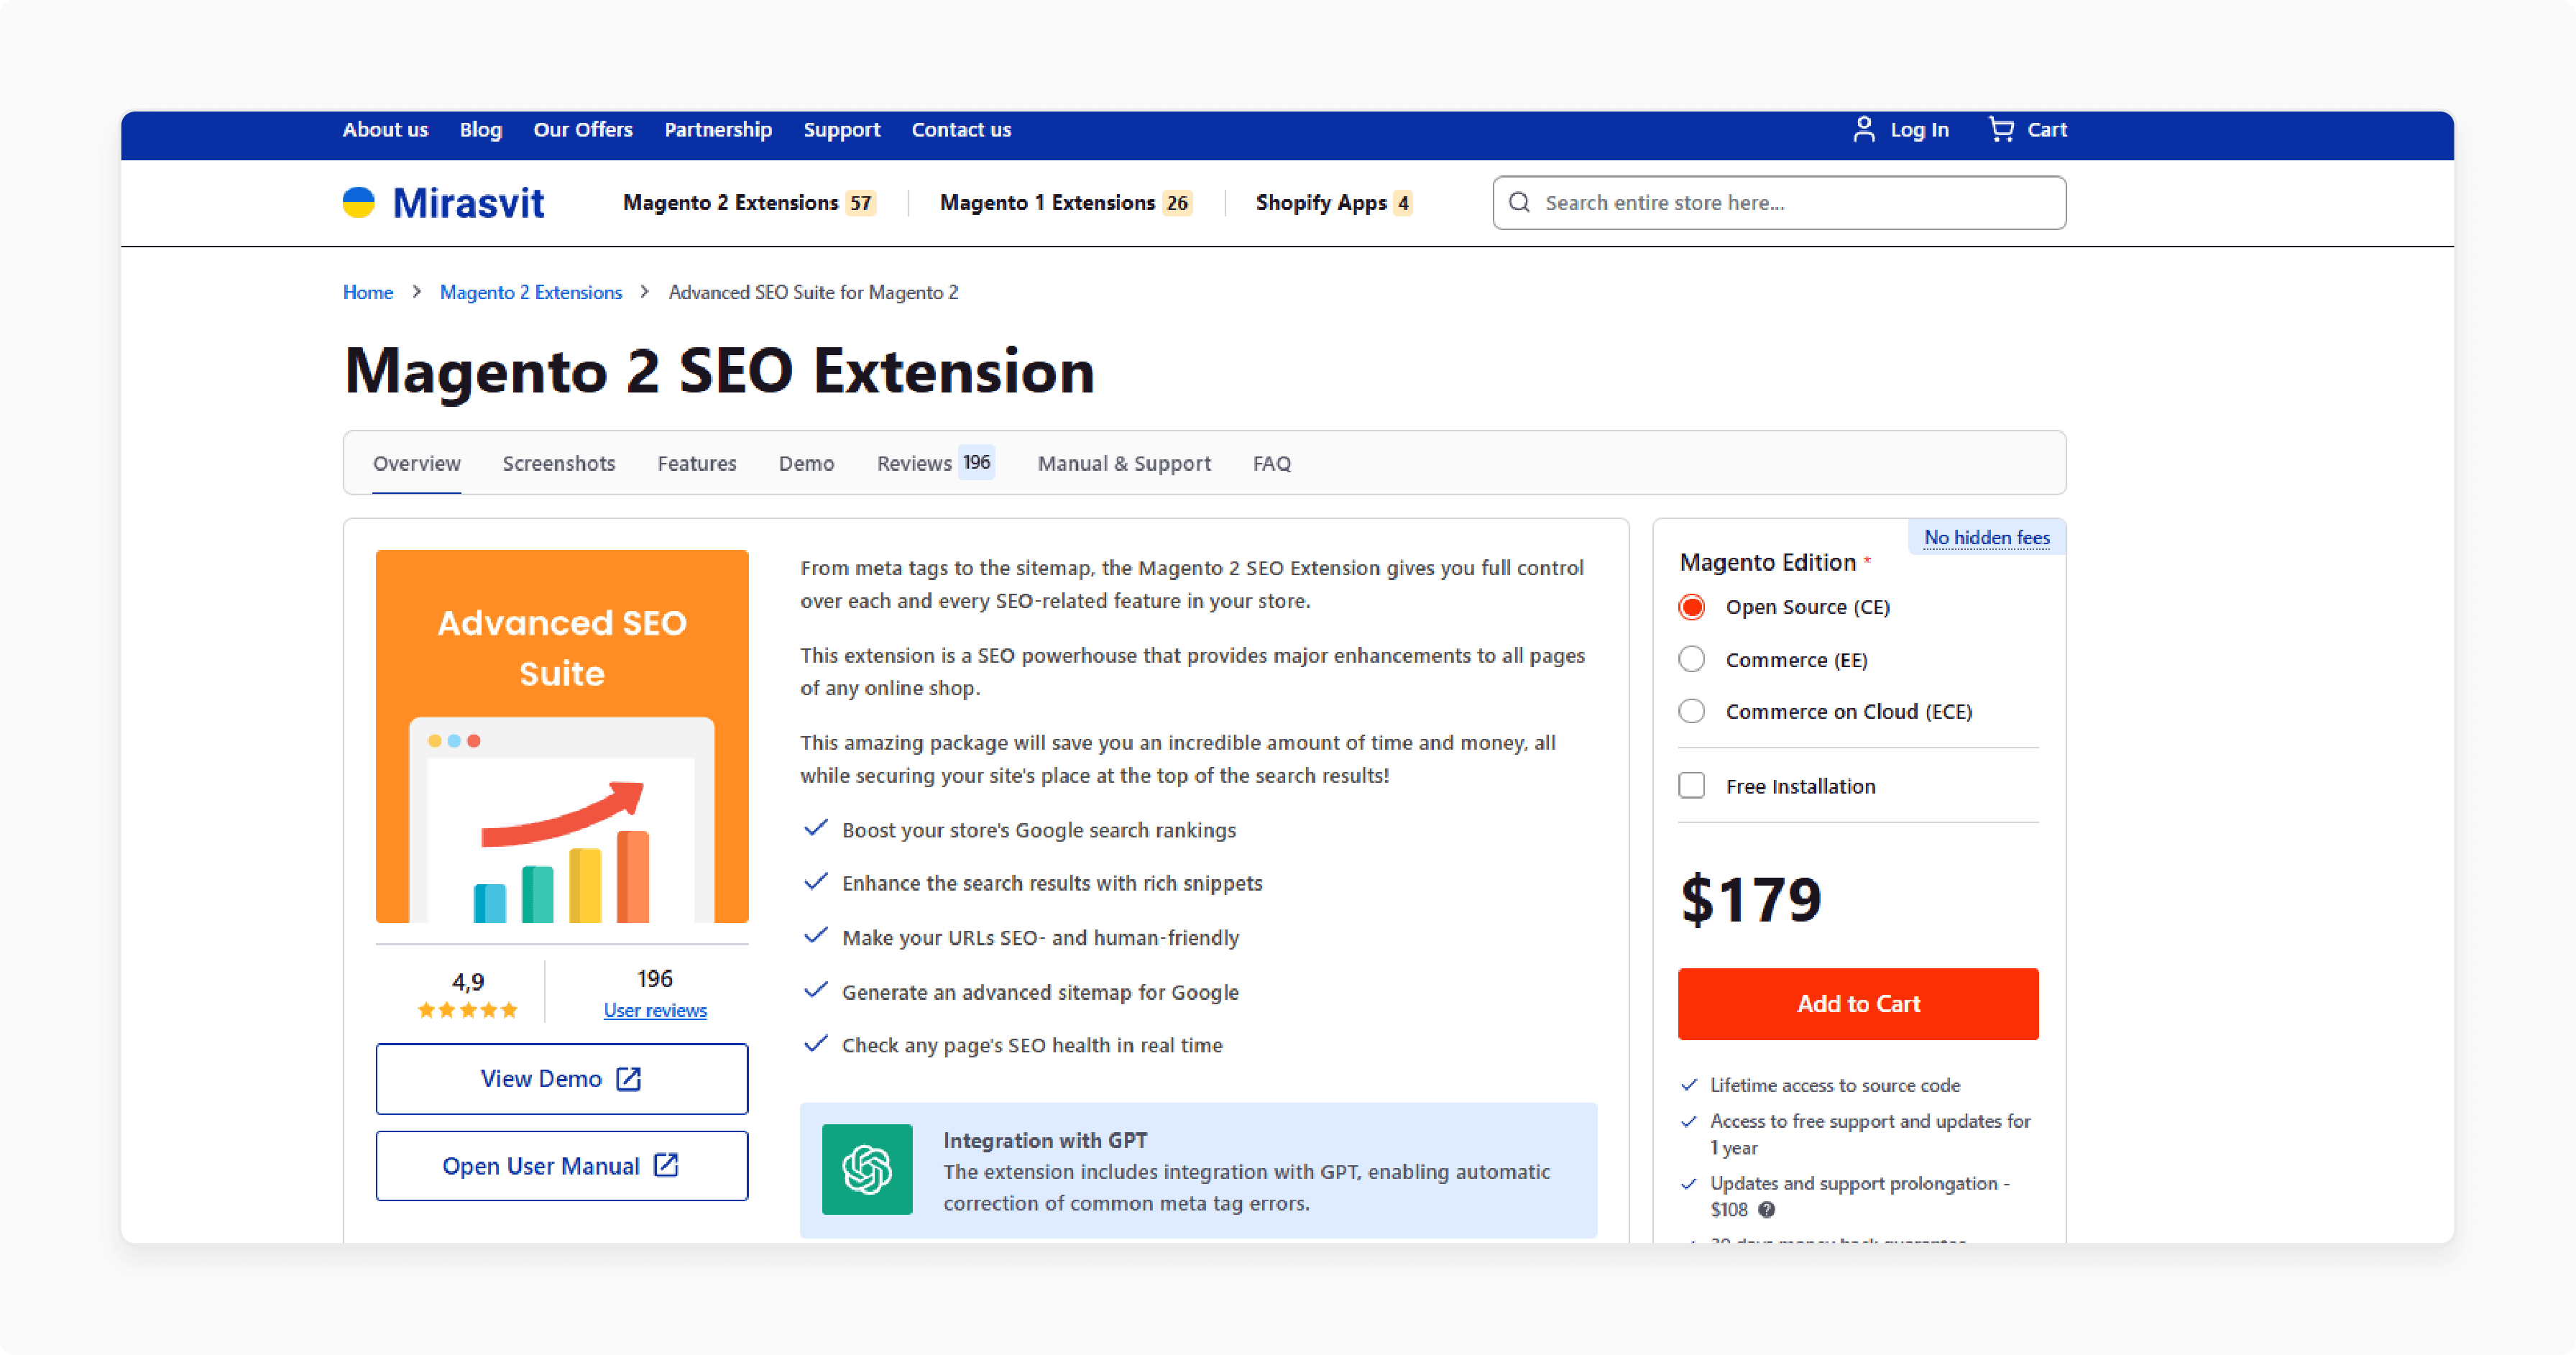Click the View Demo button
The width and height of the screenshot is (2576, 1355).
(562, 1078)
